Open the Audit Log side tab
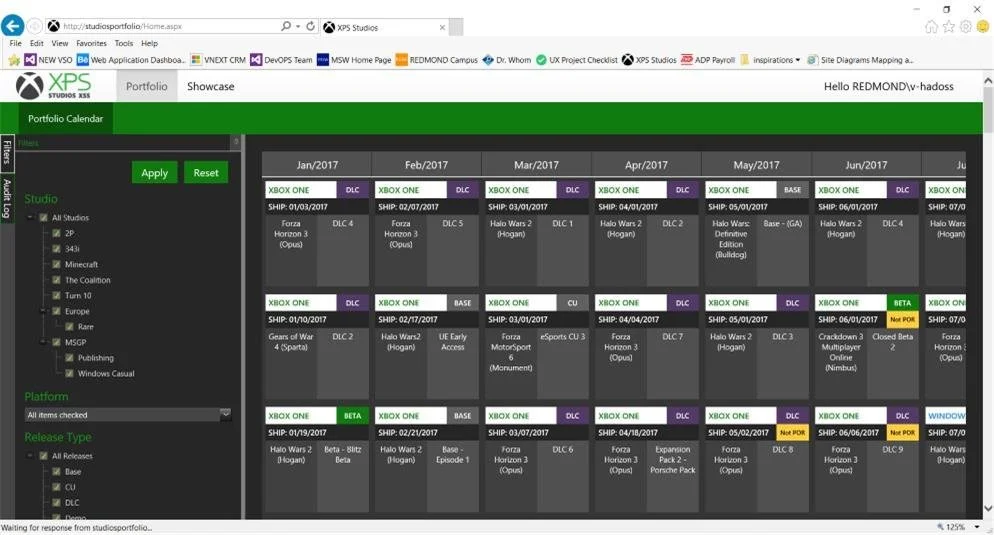Screen dimensions: 994x535 [7, 198]
